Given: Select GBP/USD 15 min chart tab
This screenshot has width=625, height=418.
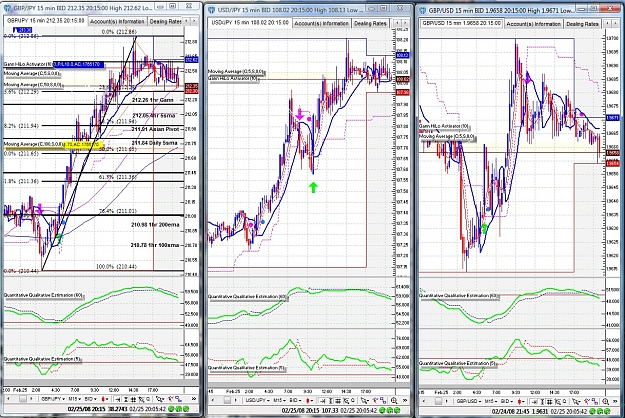Looking at the screenshot, I should coord(462,23).
